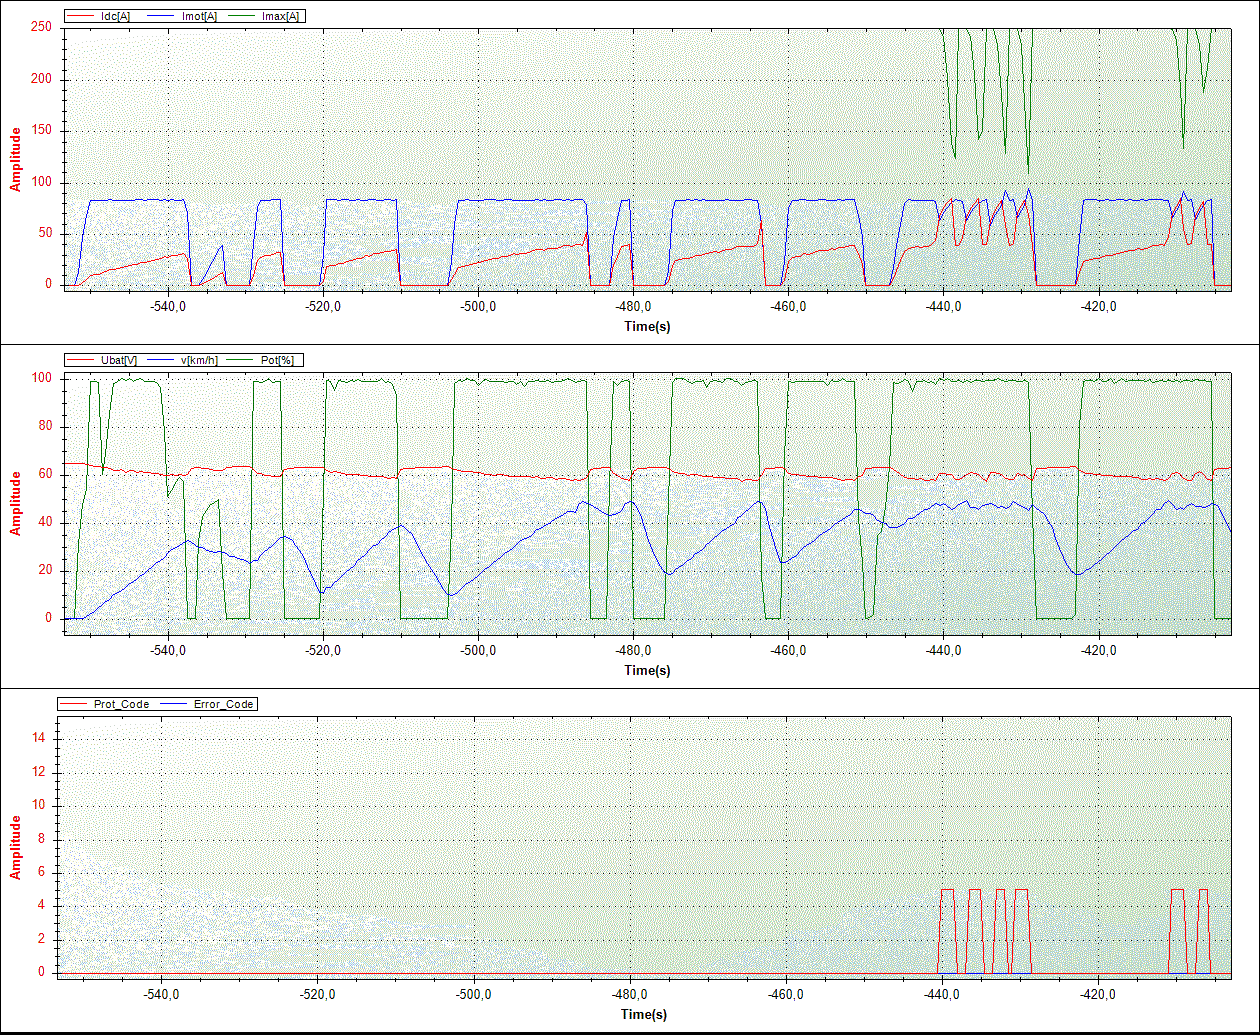1260x1035 pixels.
Task: Click the -500,0 tick label on middle chart
Action: click(x=479, y=650)
